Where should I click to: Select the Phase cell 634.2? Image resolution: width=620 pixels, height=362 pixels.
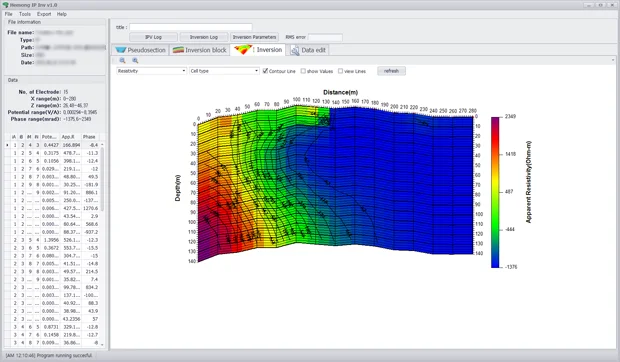90,287
